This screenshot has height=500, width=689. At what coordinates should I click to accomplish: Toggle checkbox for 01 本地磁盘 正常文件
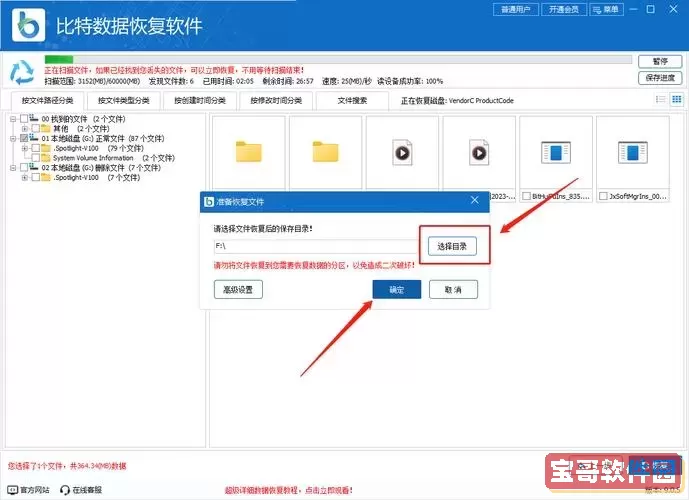(x=24, y=138)
